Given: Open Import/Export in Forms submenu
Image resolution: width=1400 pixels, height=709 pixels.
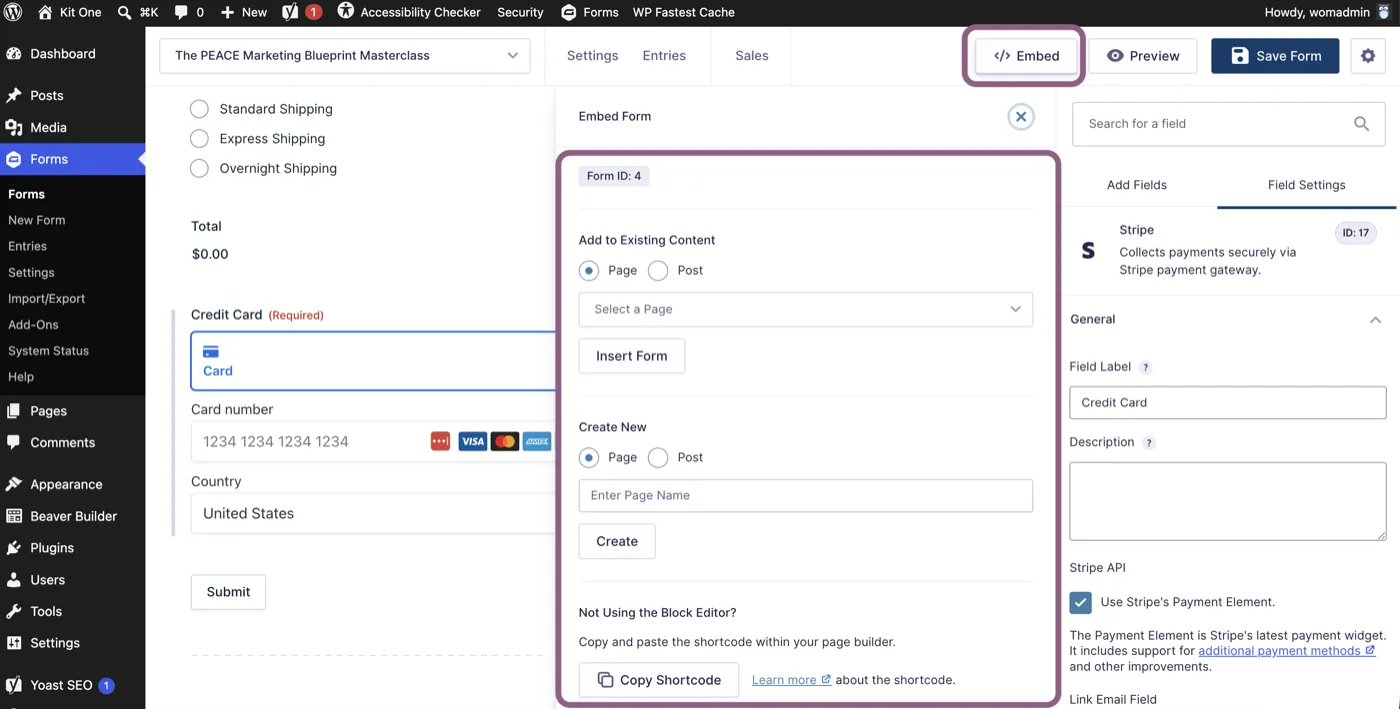Looking at the screenshot, I should point(47,298).
